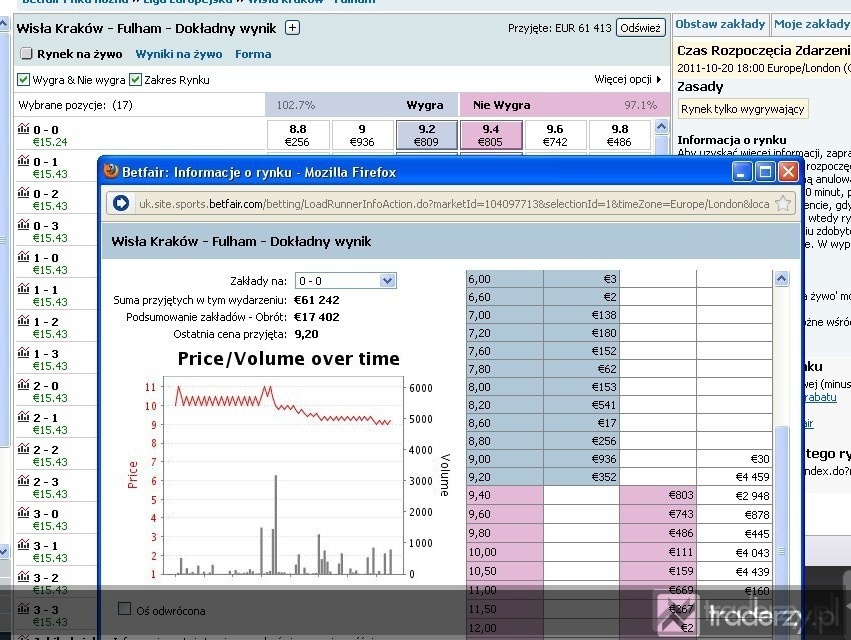Expand the Więcej opcji menu
851x640 pixels.
coord(628,79)
